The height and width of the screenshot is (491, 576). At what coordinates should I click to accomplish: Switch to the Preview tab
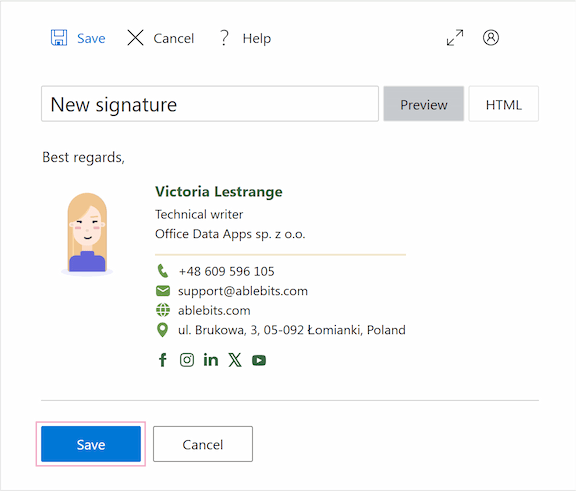424,104
